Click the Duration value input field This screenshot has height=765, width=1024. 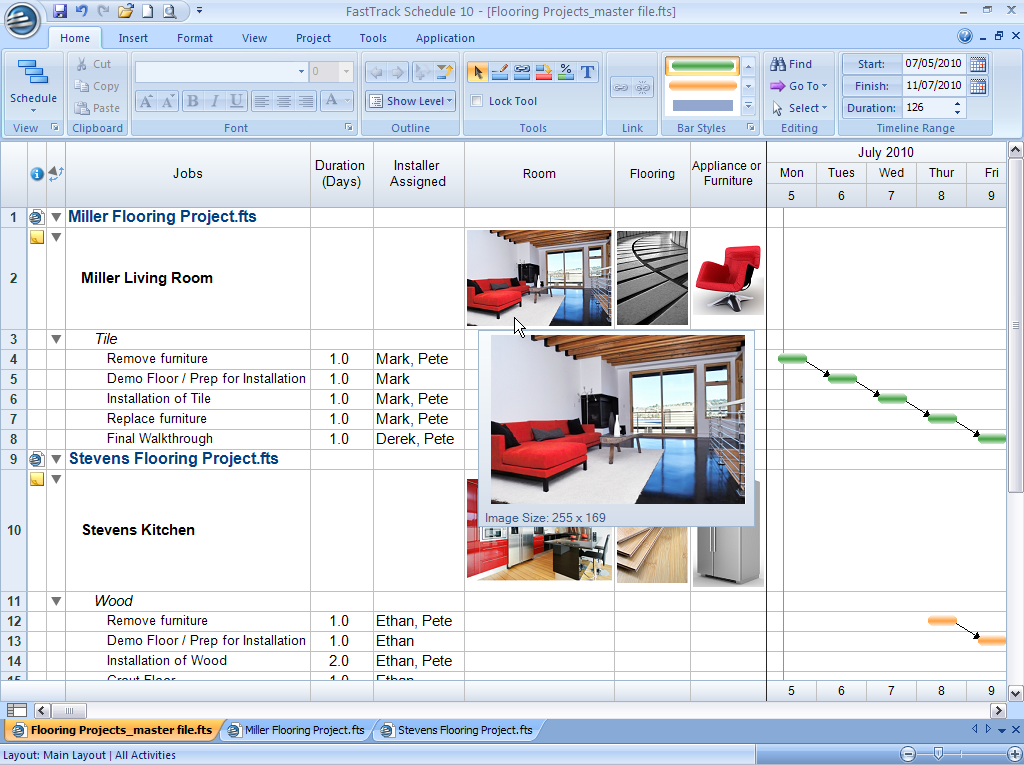point(926,108)
